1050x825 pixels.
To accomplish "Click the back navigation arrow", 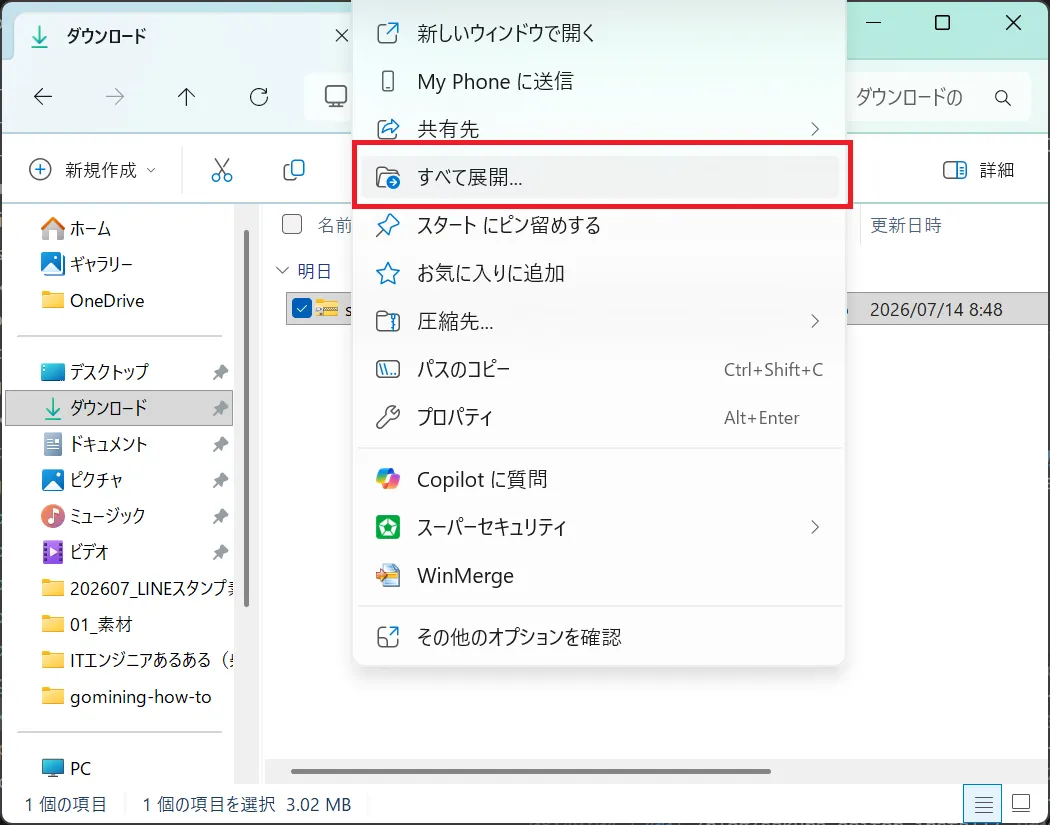I will (43, 97).
